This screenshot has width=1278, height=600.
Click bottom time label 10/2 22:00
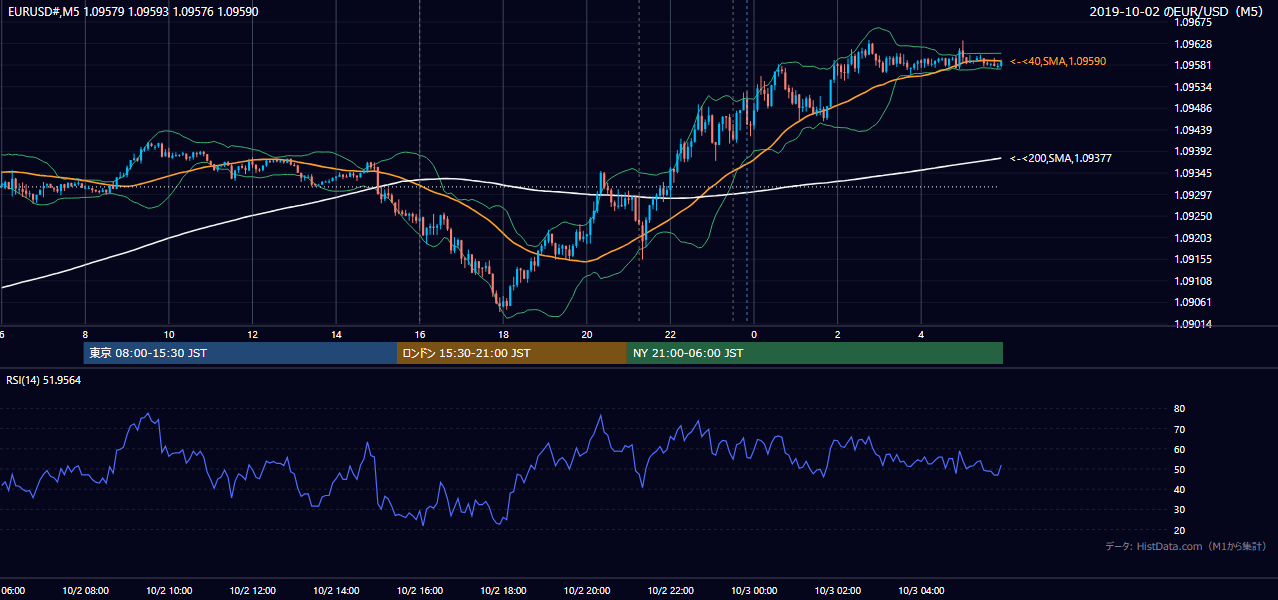(670, 591)
